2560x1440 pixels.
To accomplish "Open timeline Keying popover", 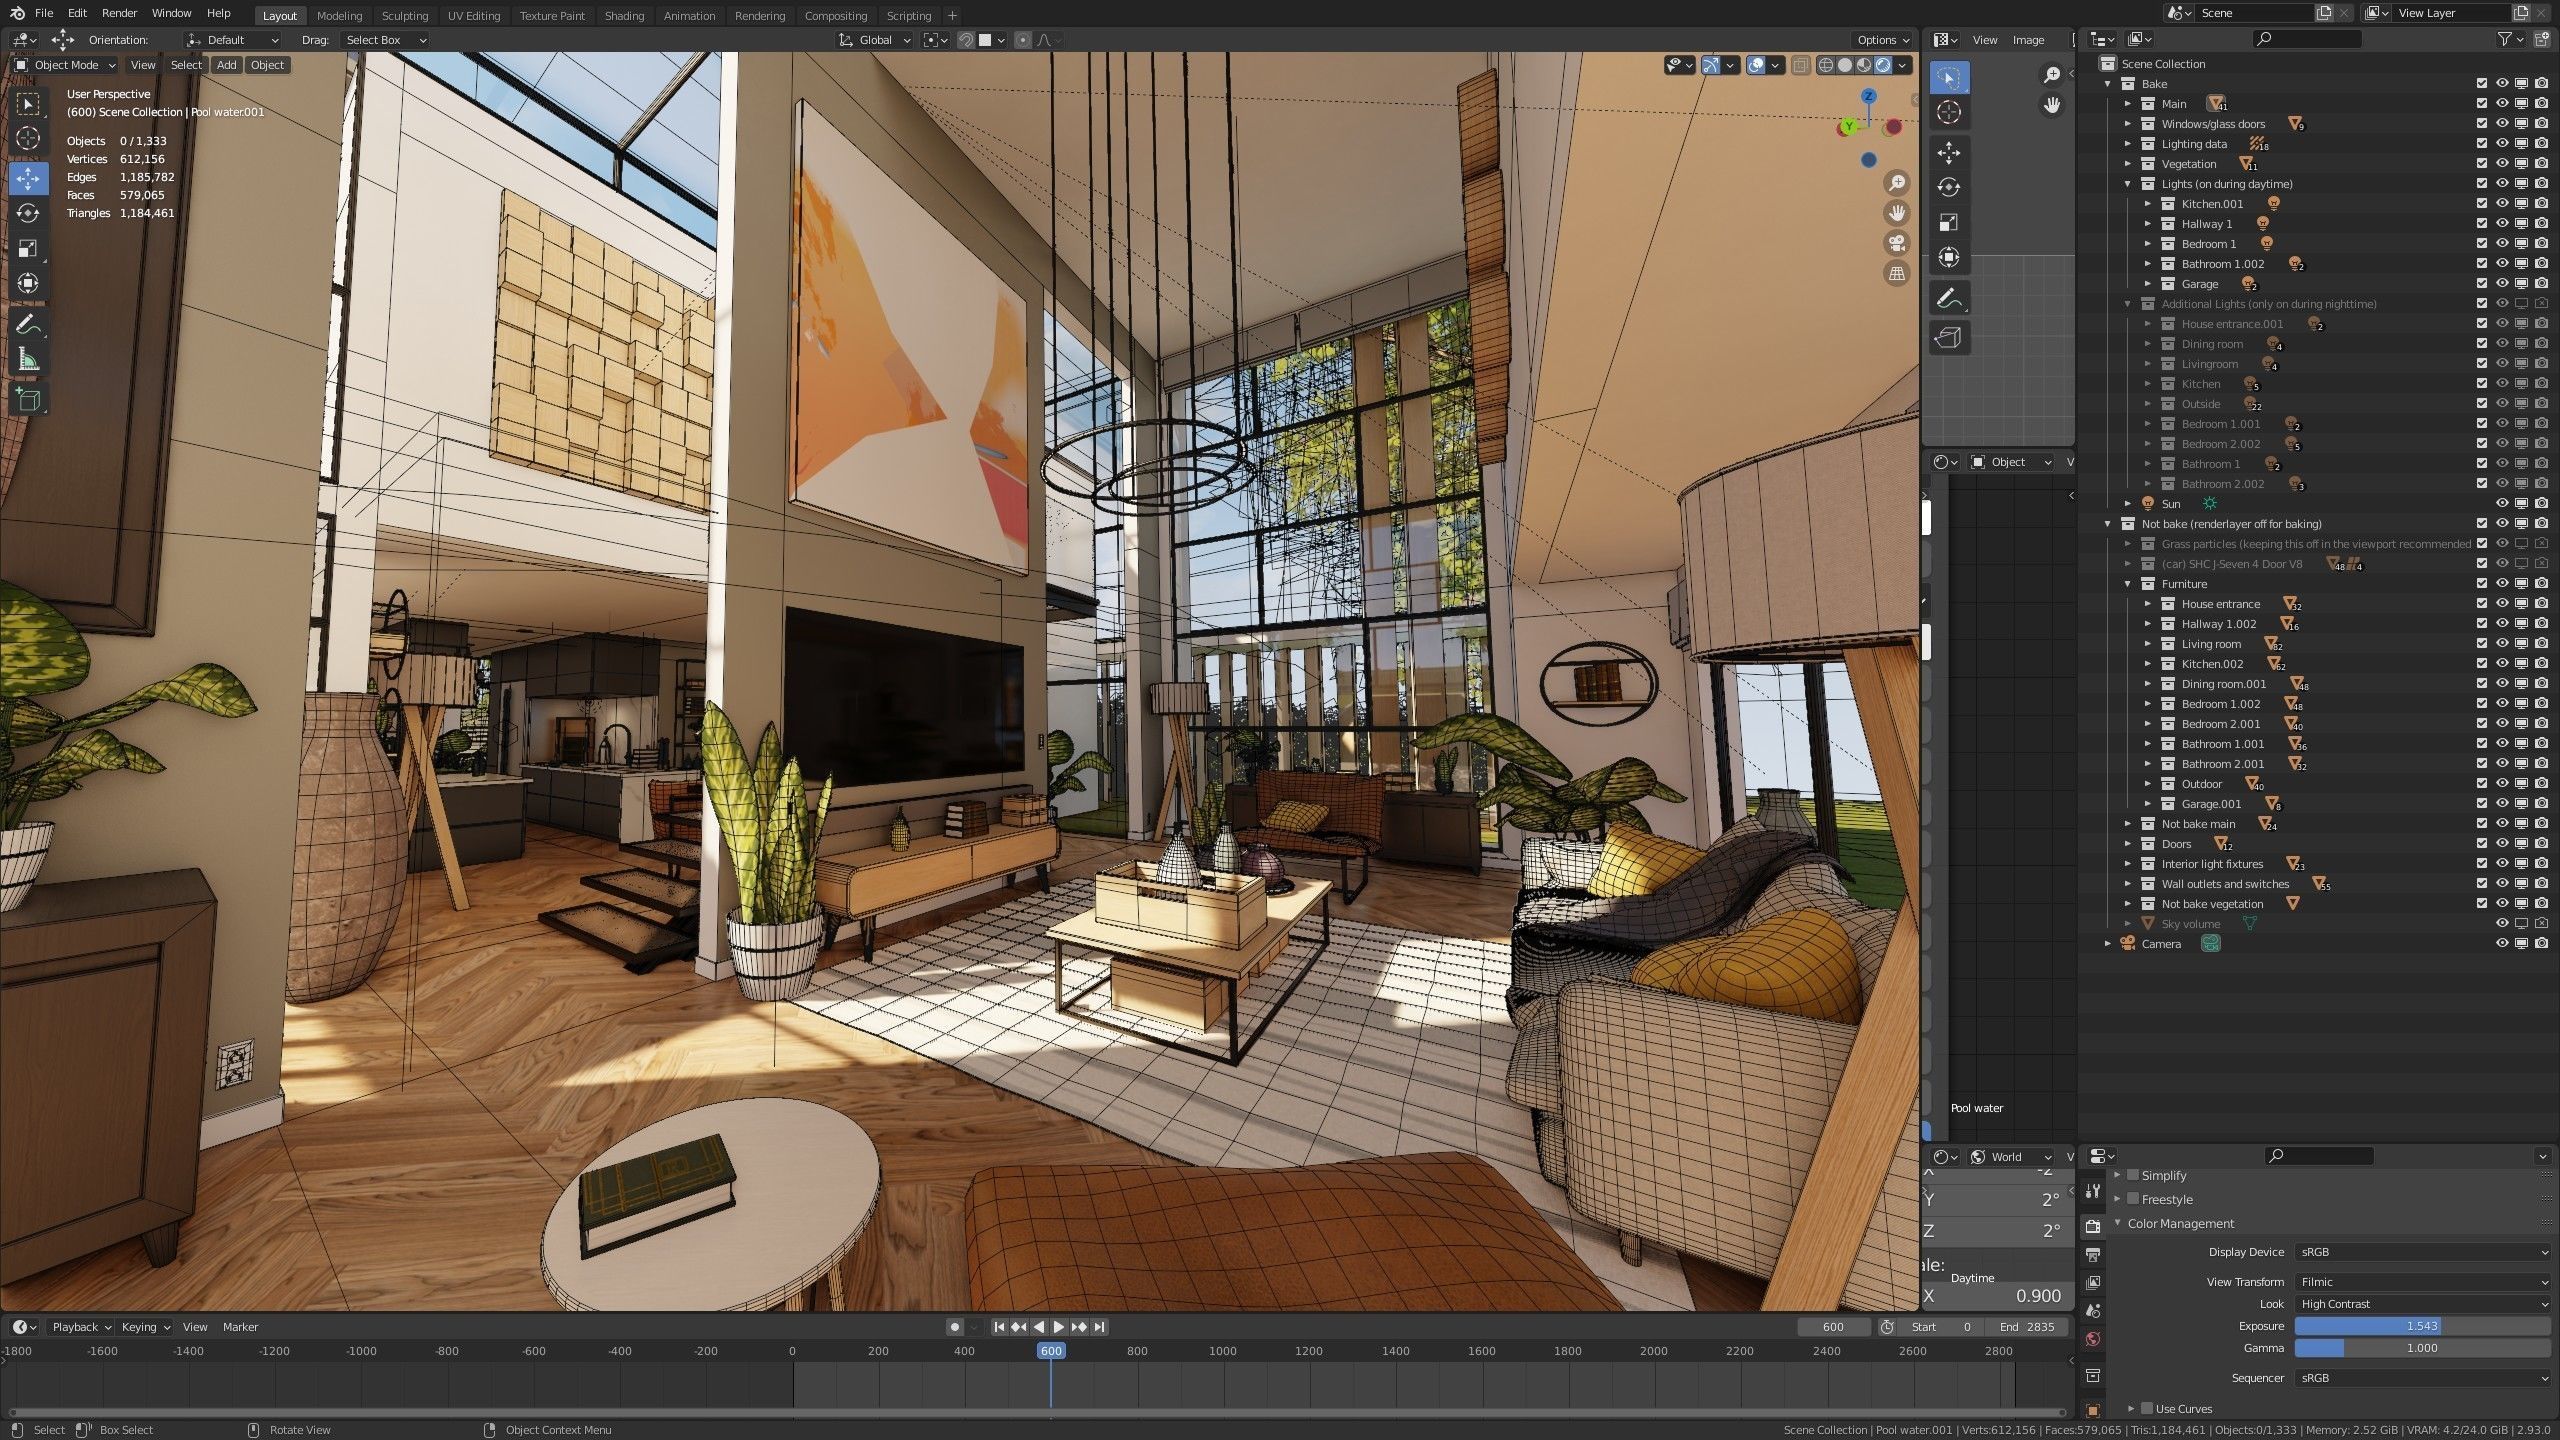I will [145, 1327].
